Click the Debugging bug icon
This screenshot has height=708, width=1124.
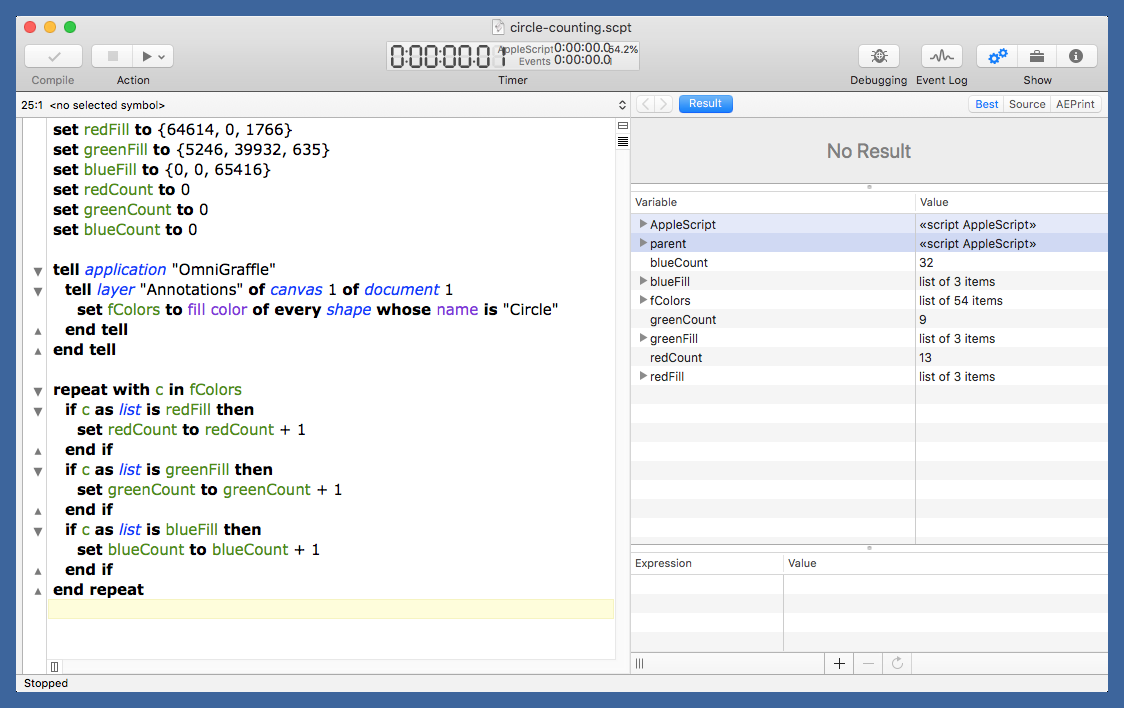[879, 57]
